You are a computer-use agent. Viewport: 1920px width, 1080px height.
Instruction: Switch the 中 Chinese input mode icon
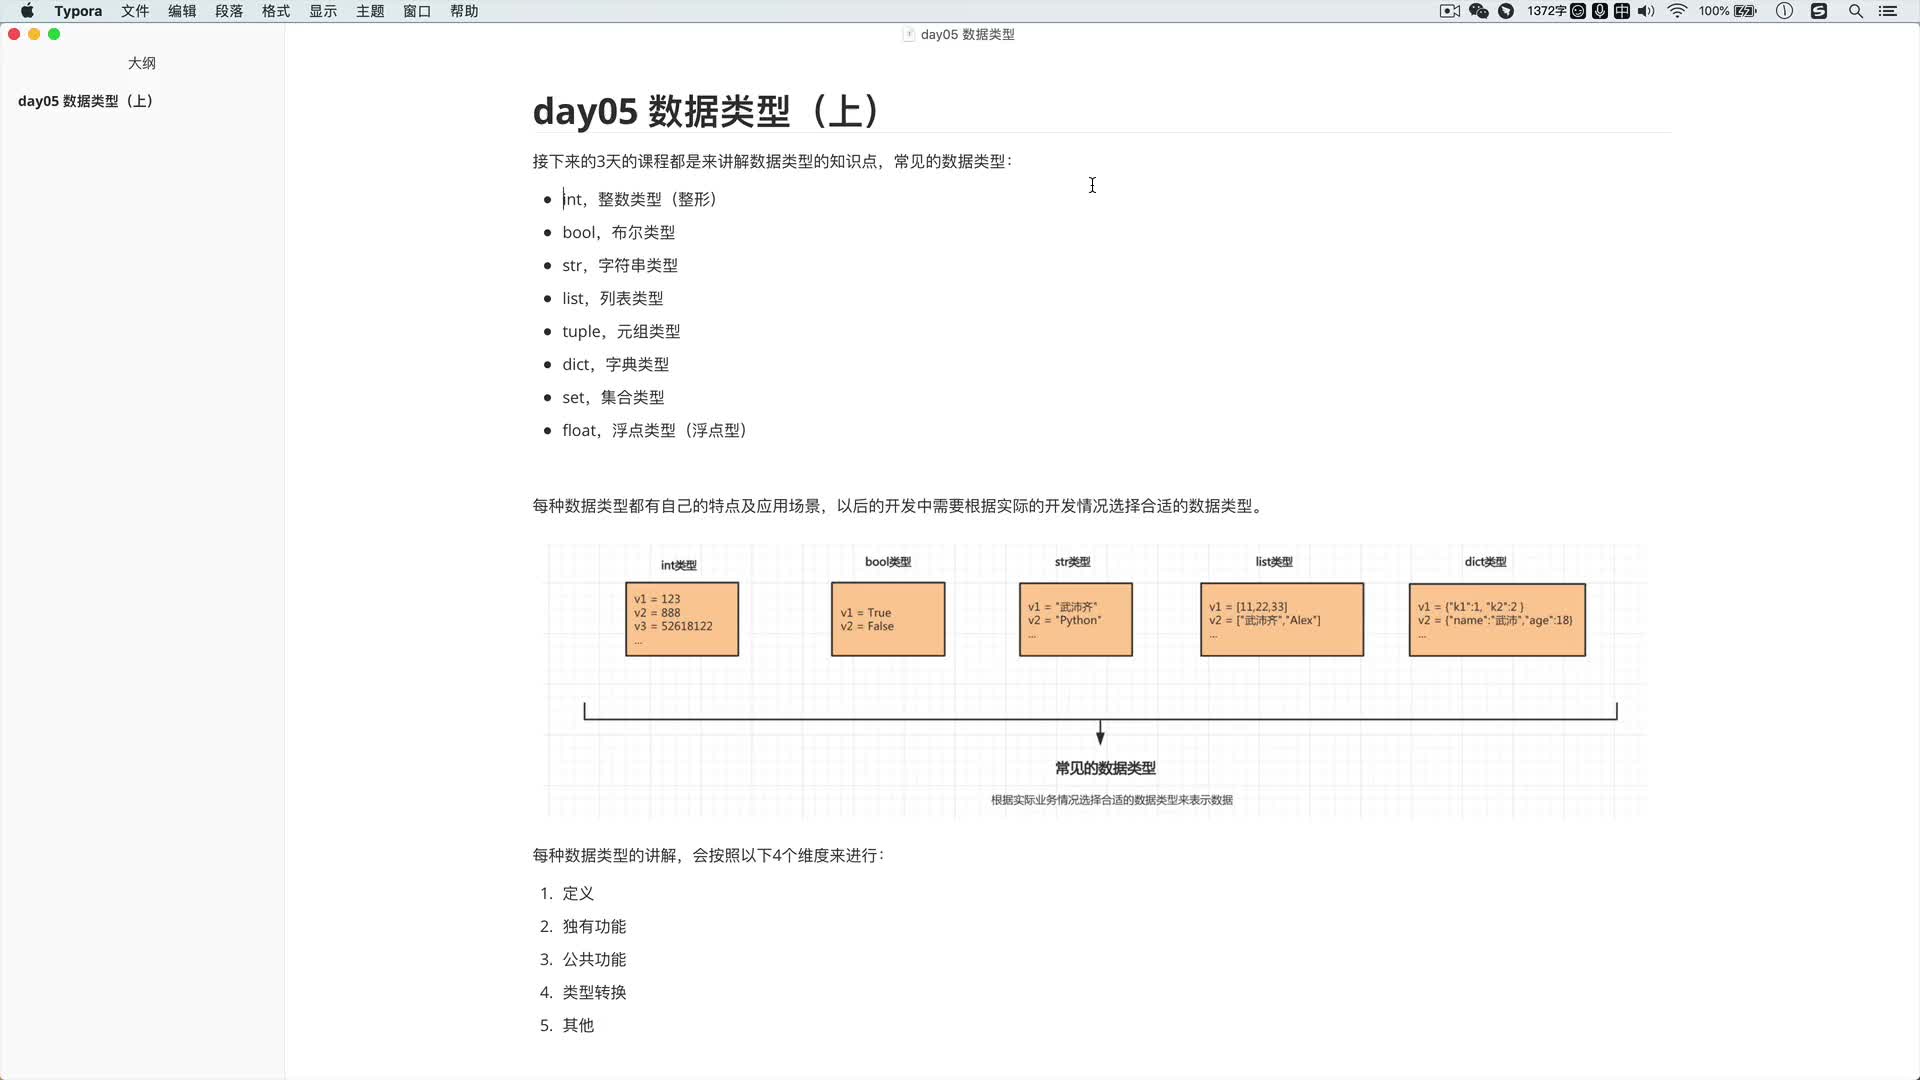pos(1622,11)
